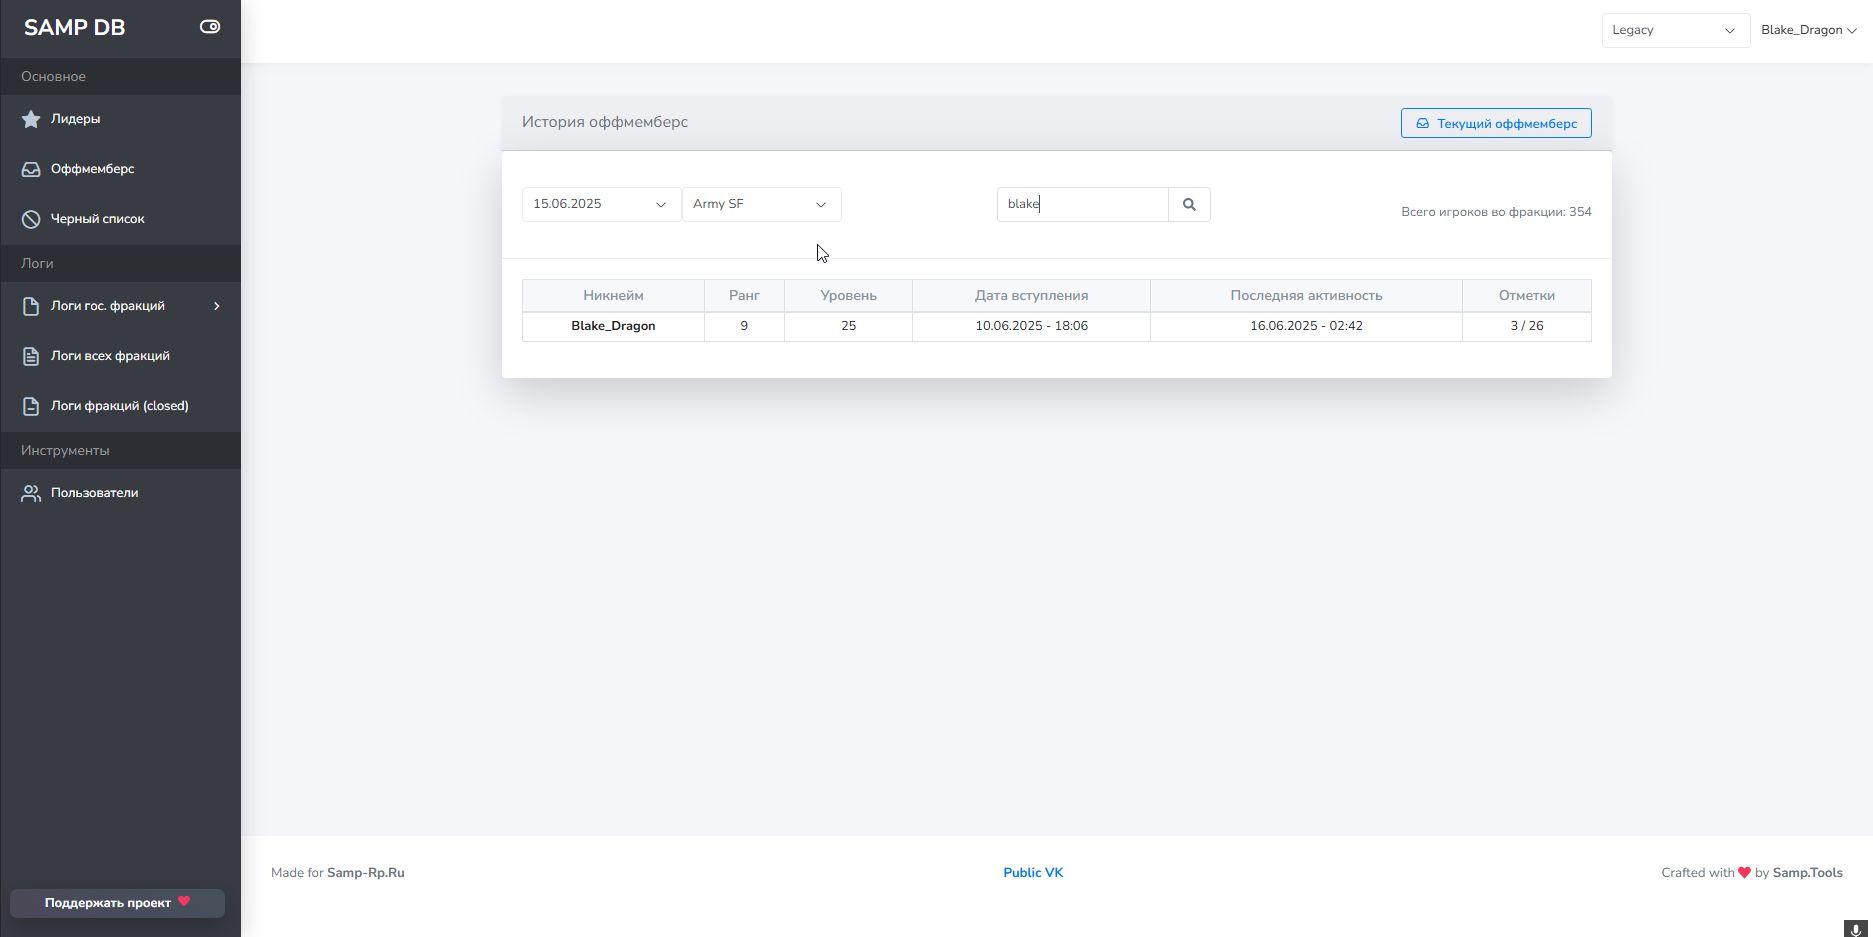
Task: Click the Отметки column header
Action: click(1526, 296)
